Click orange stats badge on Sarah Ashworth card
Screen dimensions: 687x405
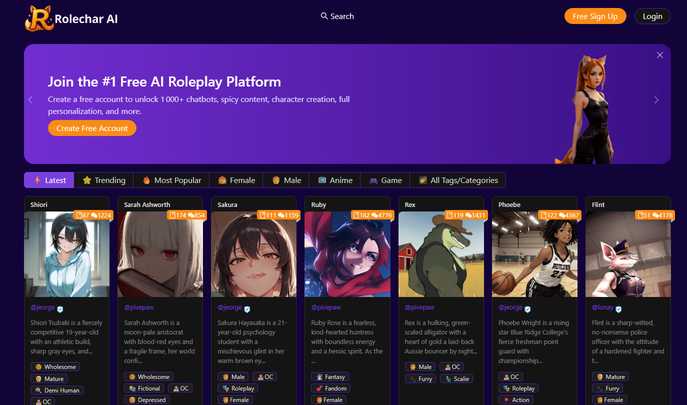(187, 215)
